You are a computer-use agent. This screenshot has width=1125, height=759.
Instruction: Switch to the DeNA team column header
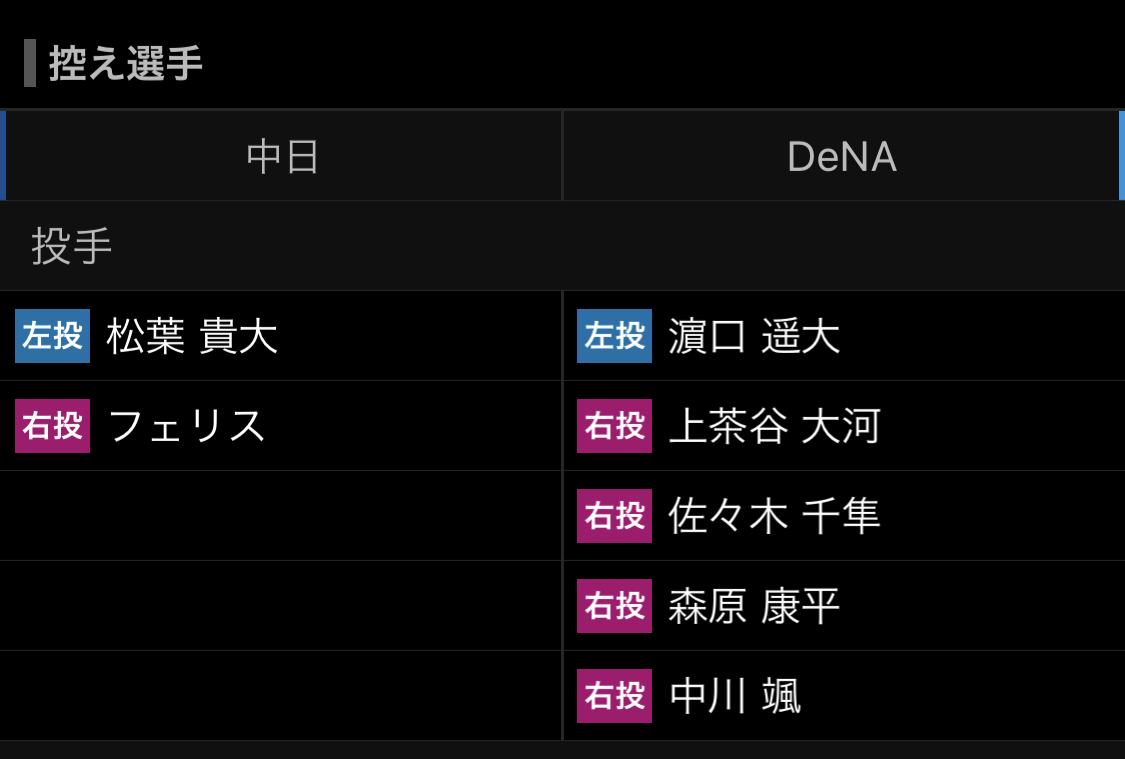(842, 156)
